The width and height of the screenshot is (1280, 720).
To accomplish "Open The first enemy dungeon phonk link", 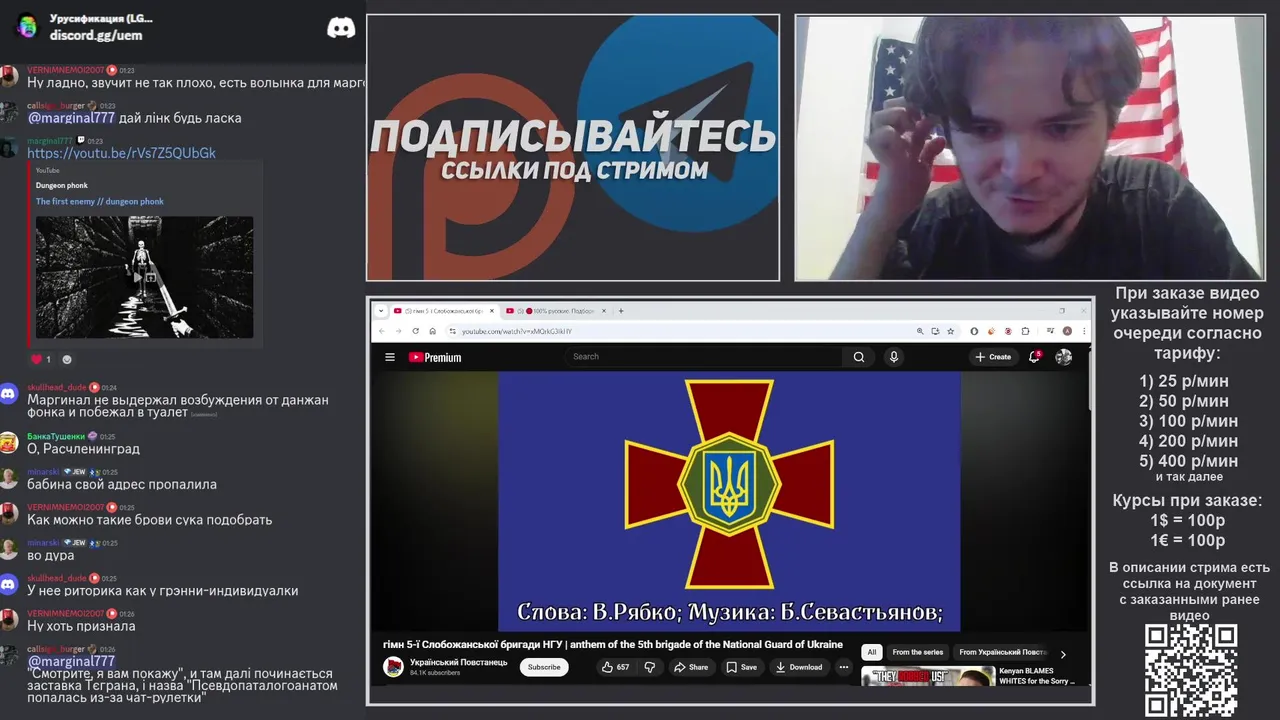I will pos(100,201).
